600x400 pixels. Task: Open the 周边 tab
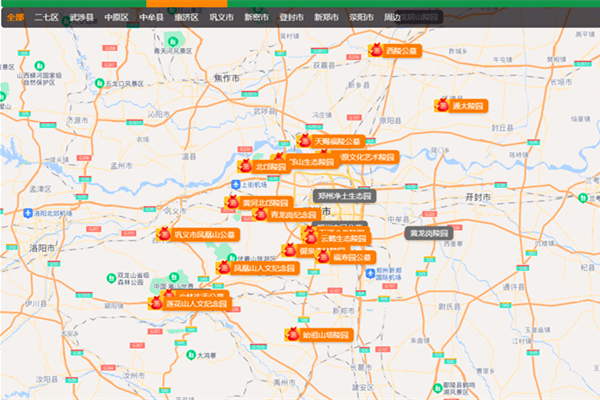tap(392, 17)
